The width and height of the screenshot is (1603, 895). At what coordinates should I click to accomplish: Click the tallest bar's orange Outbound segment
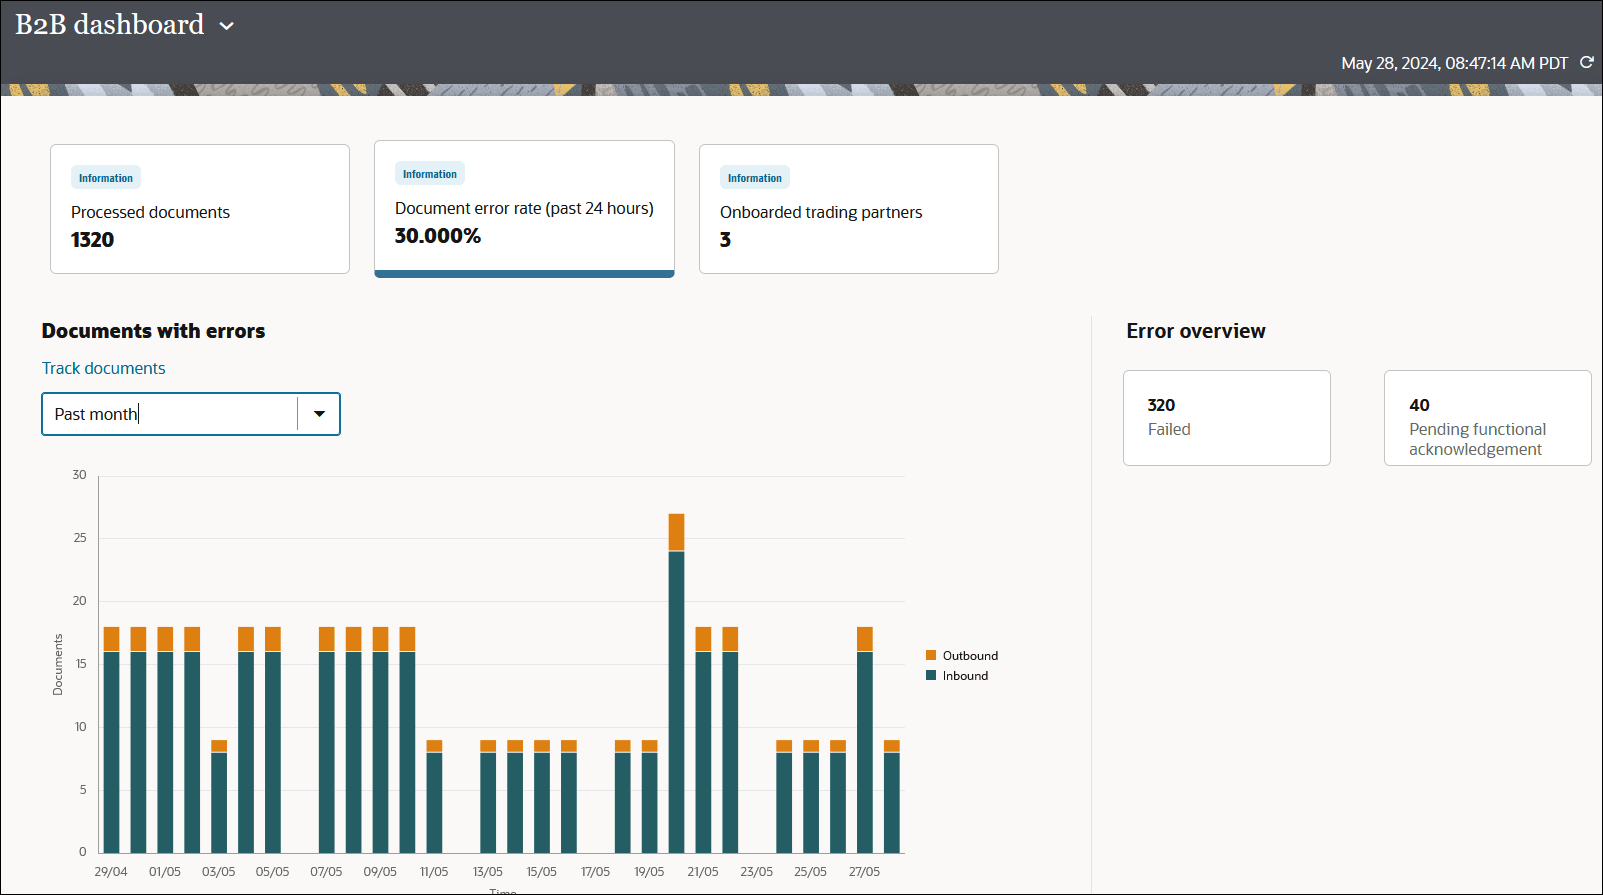(x=676, y=532)
